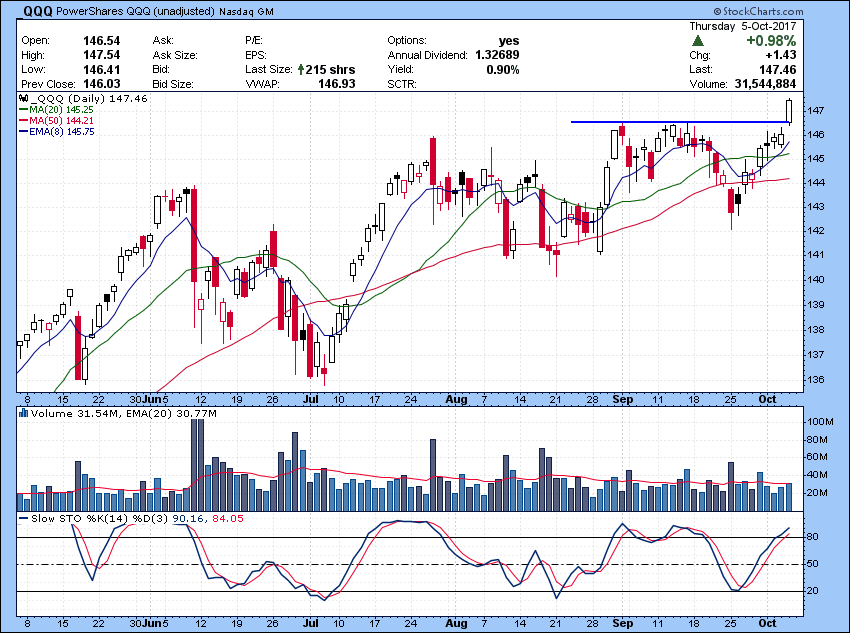The image size is (850, 633).
Task: Click the Volume value 31,544,884
Action: 765,84
